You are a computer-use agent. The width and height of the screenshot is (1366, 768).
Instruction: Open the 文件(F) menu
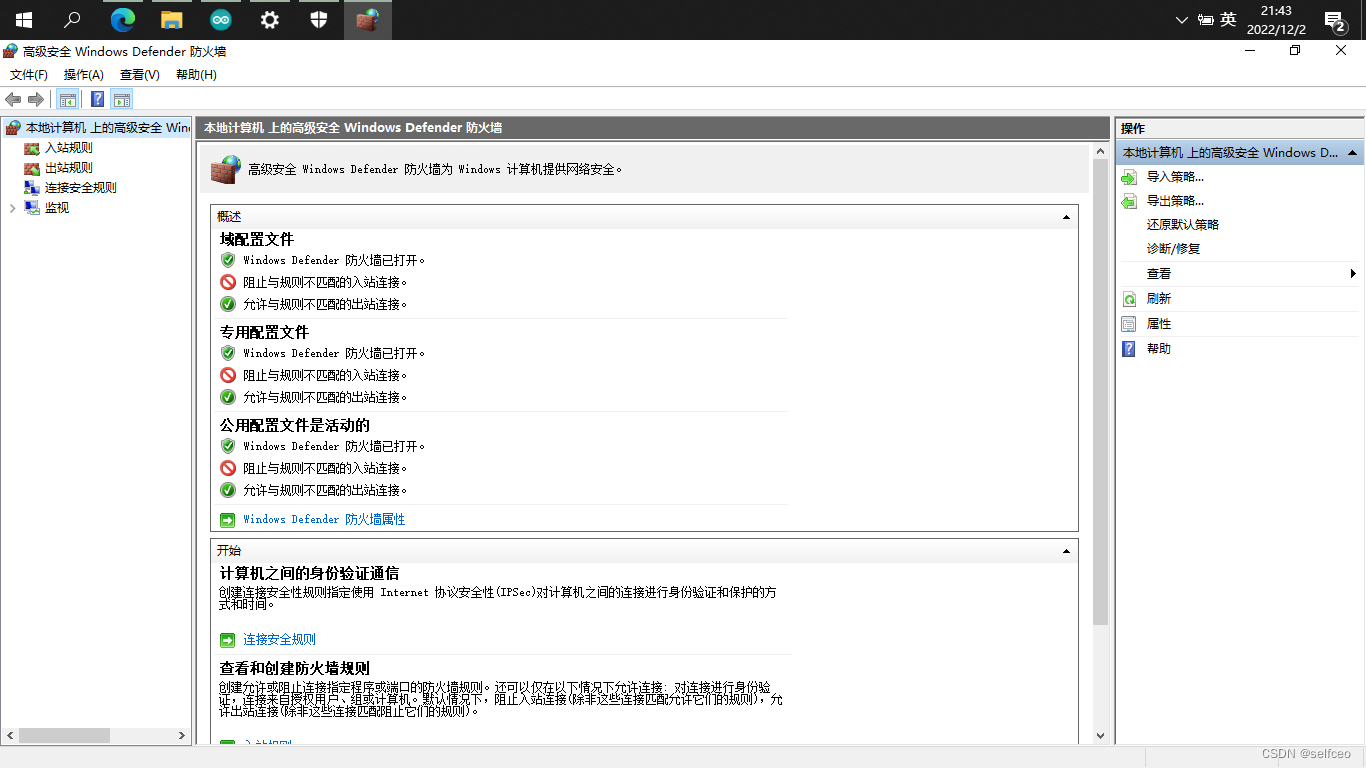coord(29,75)
